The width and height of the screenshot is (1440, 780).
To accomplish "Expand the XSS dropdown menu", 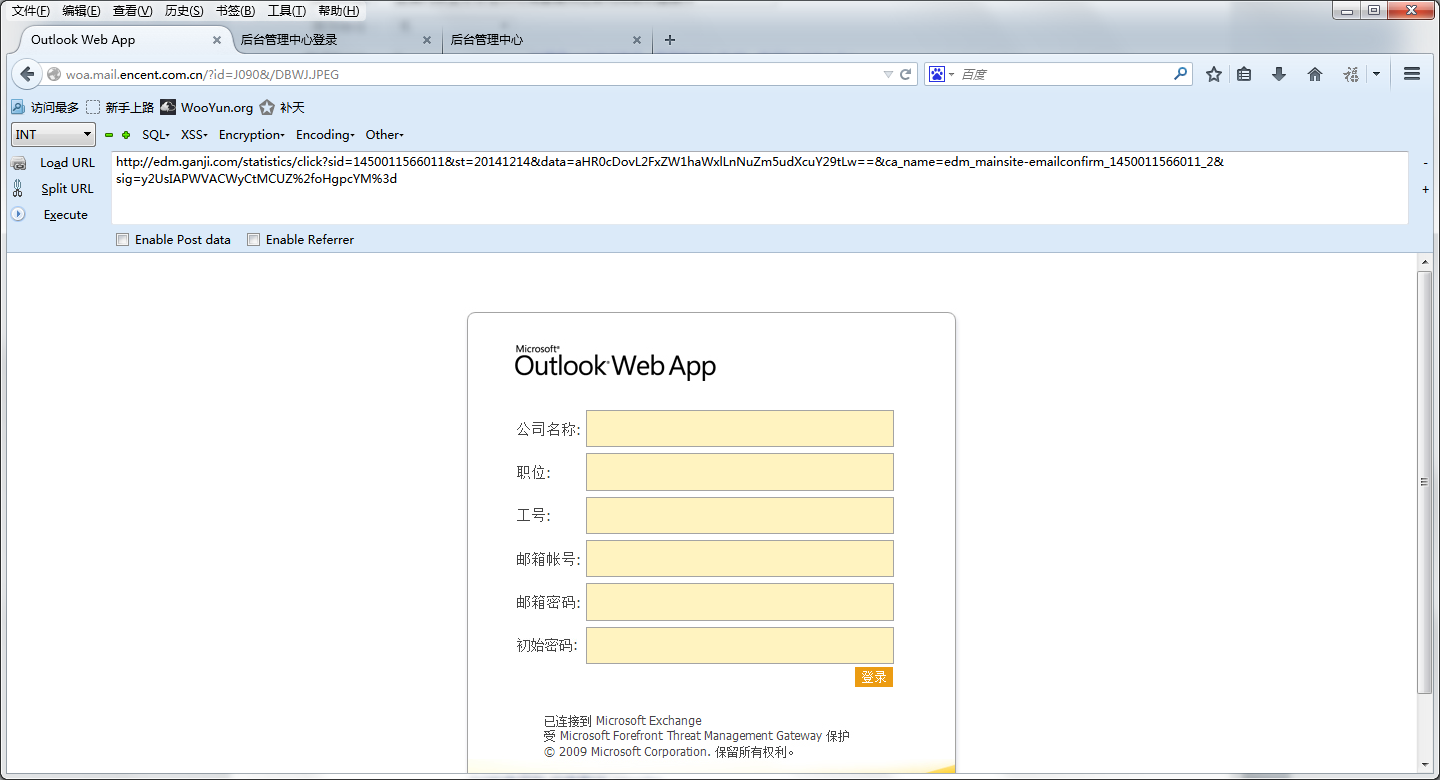I will (194, 135).
